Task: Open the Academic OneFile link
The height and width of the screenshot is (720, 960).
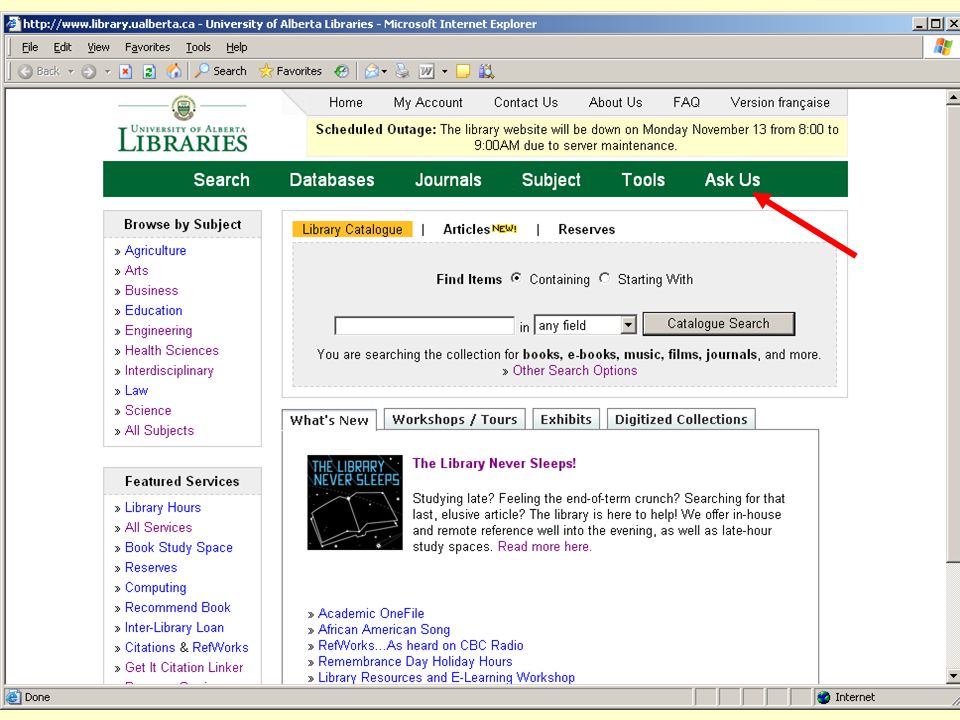Action: (371, 613)
